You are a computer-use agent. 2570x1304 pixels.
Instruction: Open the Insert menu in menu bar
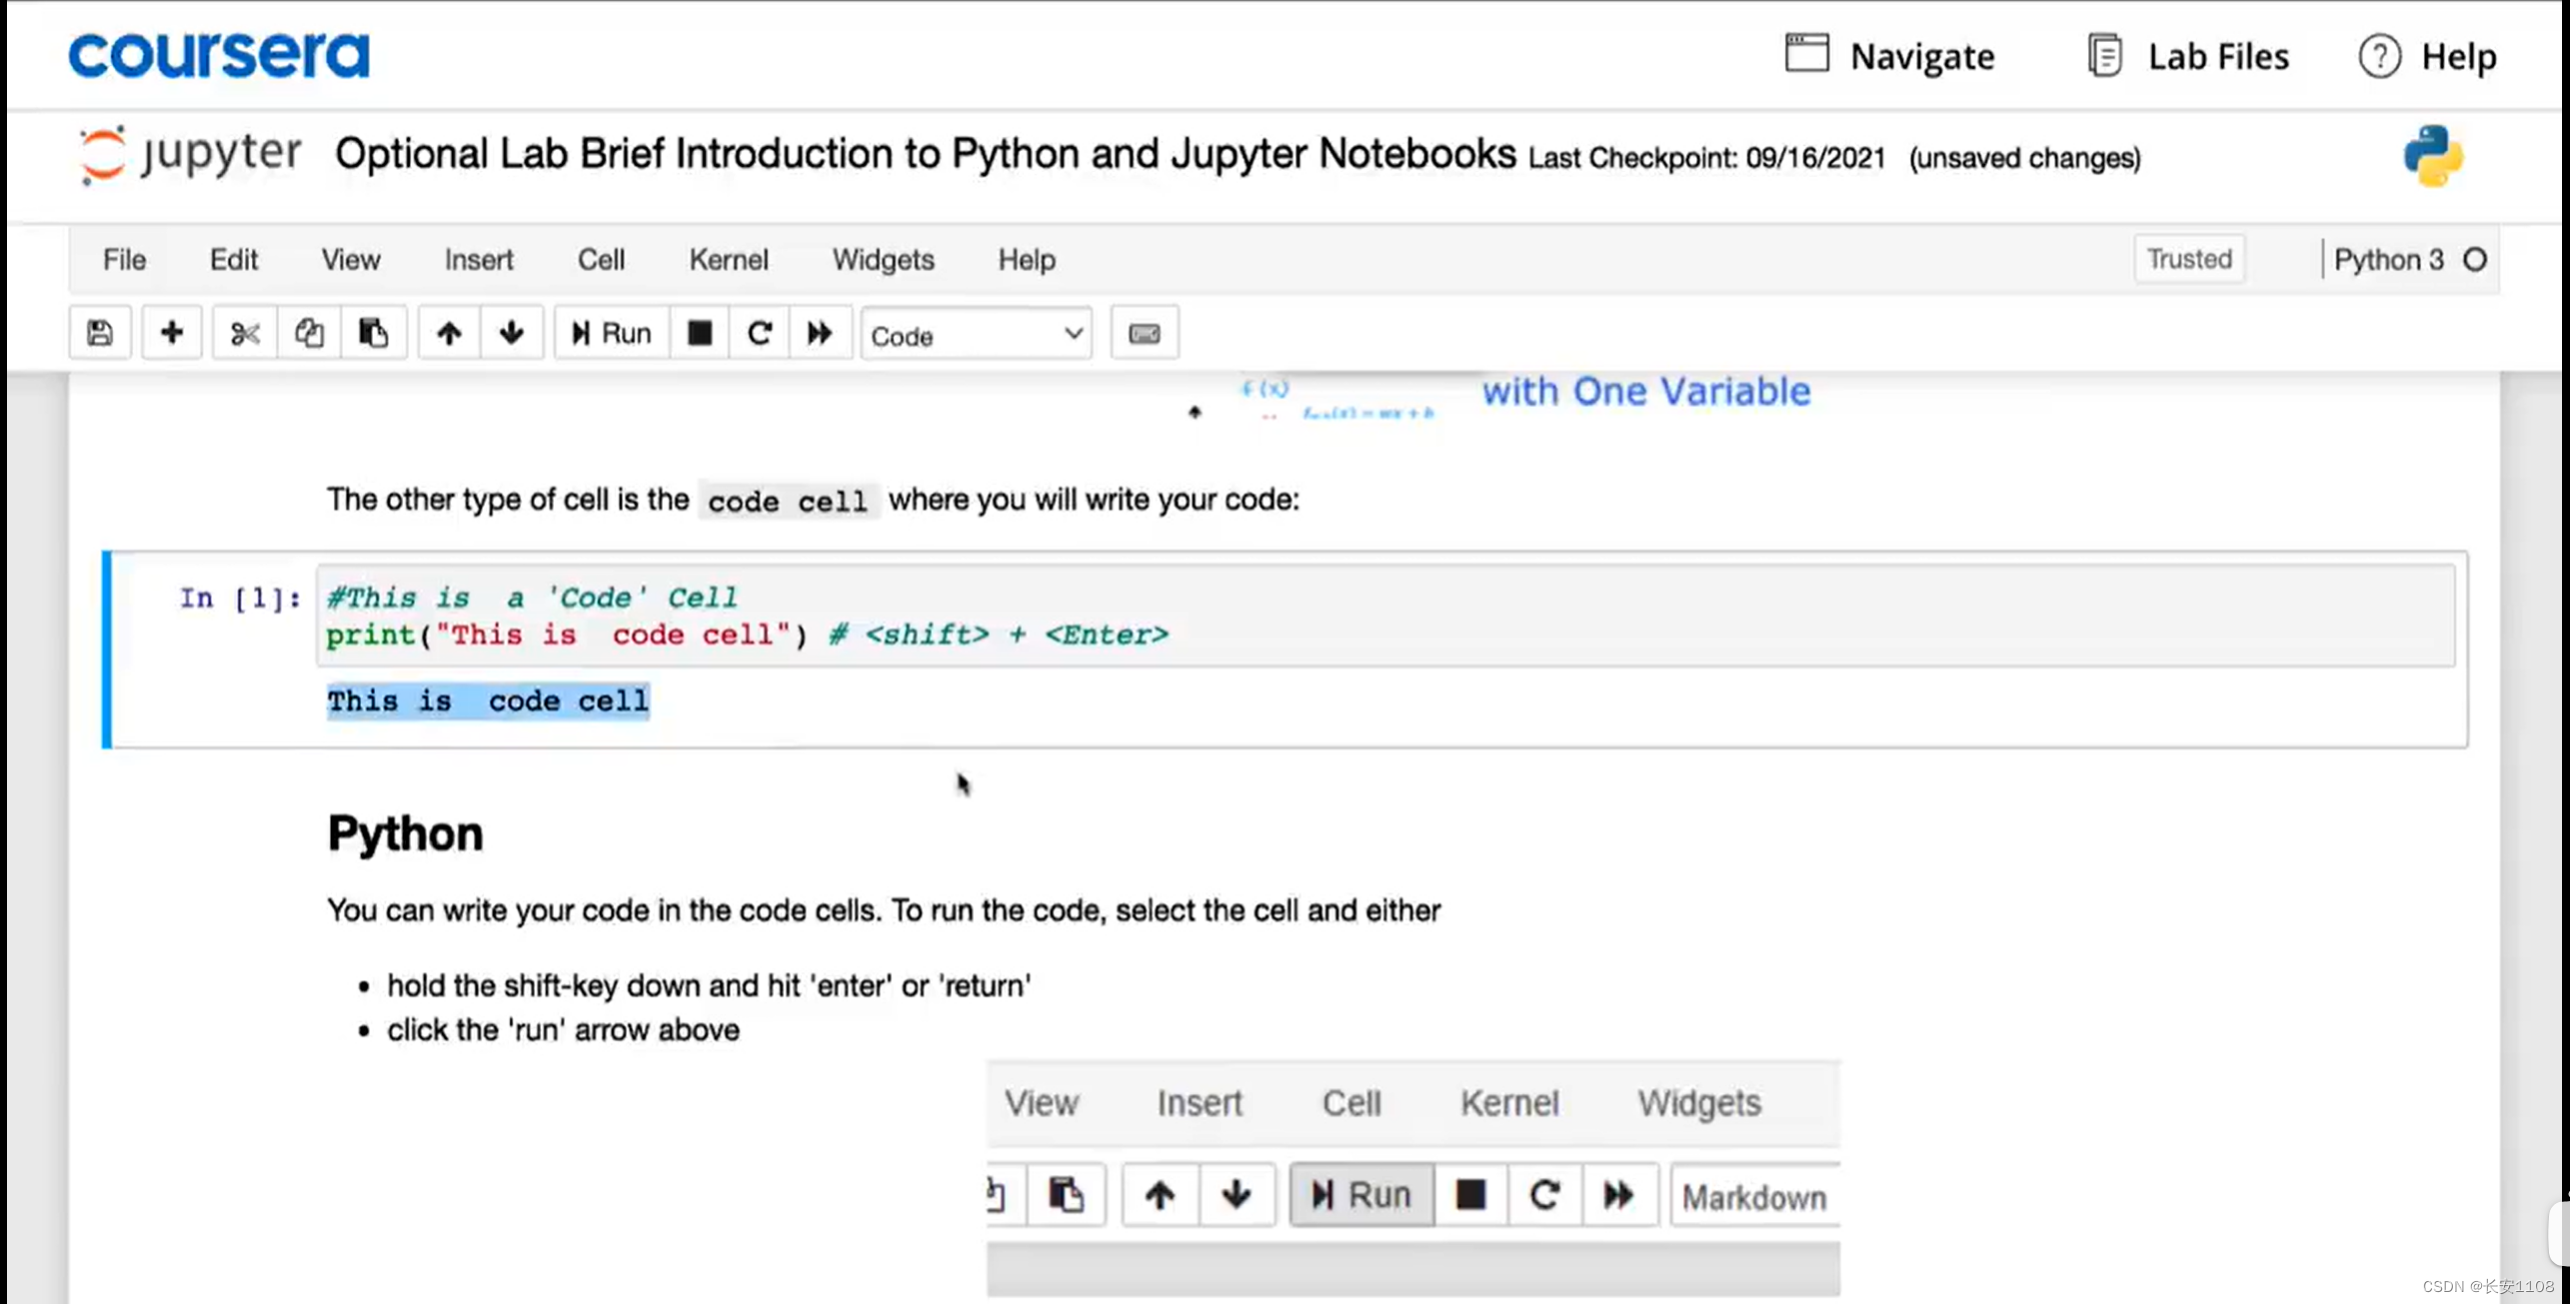point(479,260)
